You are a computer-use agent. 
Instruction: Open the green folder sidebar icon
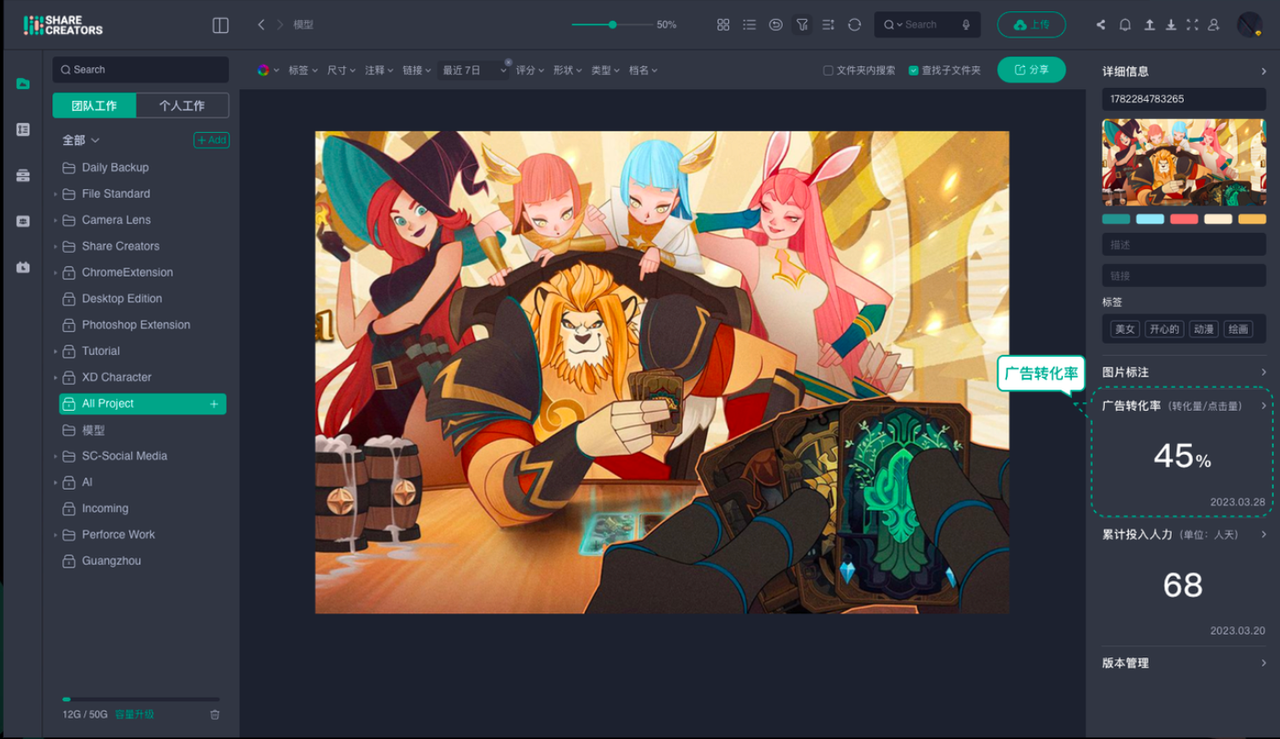point(23,84)
